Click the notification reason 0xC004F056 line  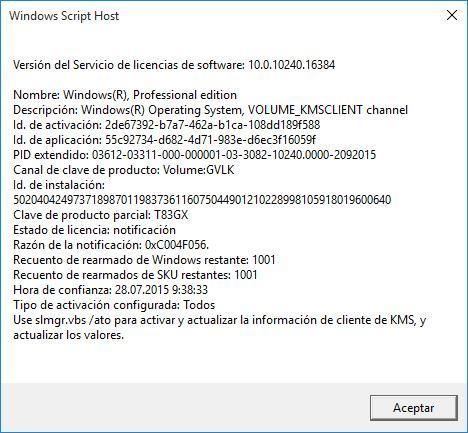111,245
